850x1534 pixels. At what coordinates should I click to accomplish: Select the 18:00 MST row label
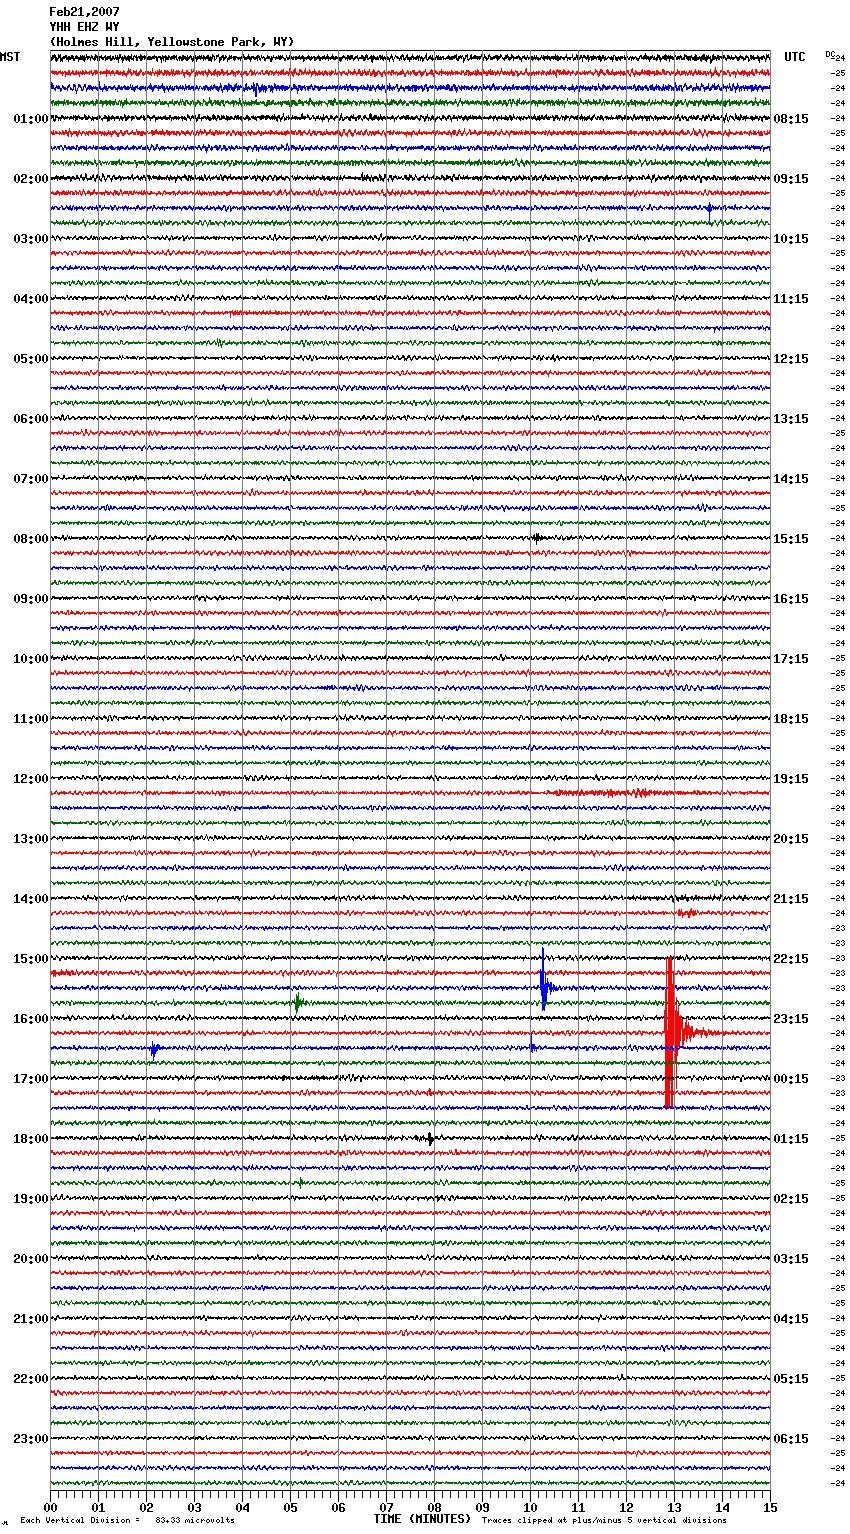[30, 1139]
